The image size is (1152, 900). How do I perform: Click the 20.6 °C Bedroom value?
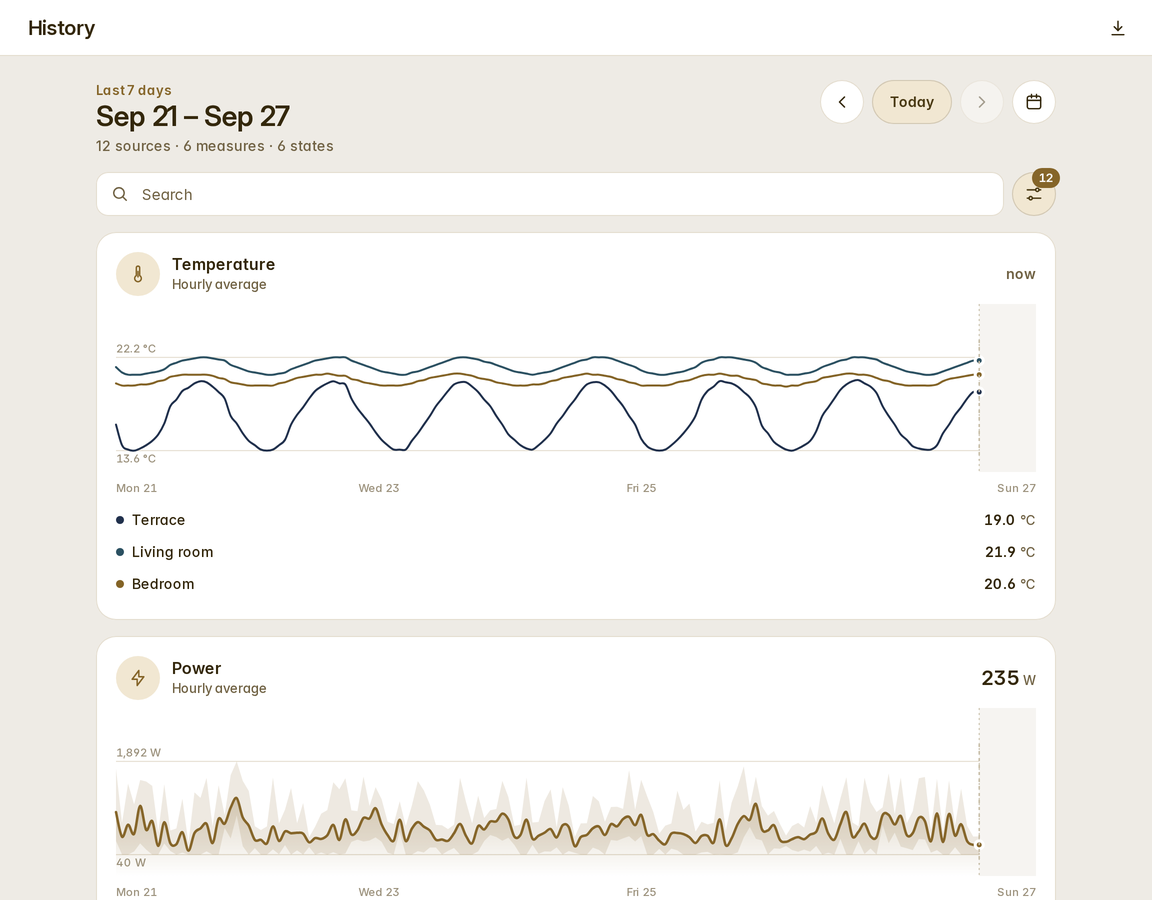pyautogui.click(x=1009, y=584)
